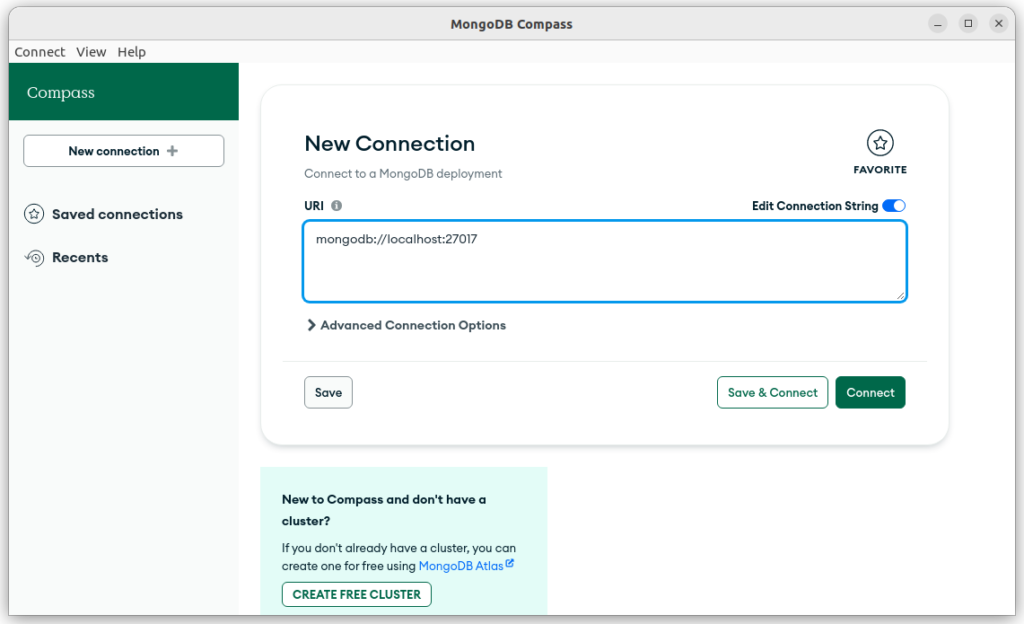Minimize the MongoDB Compass window
The image size is (1024, 624).
938,24
